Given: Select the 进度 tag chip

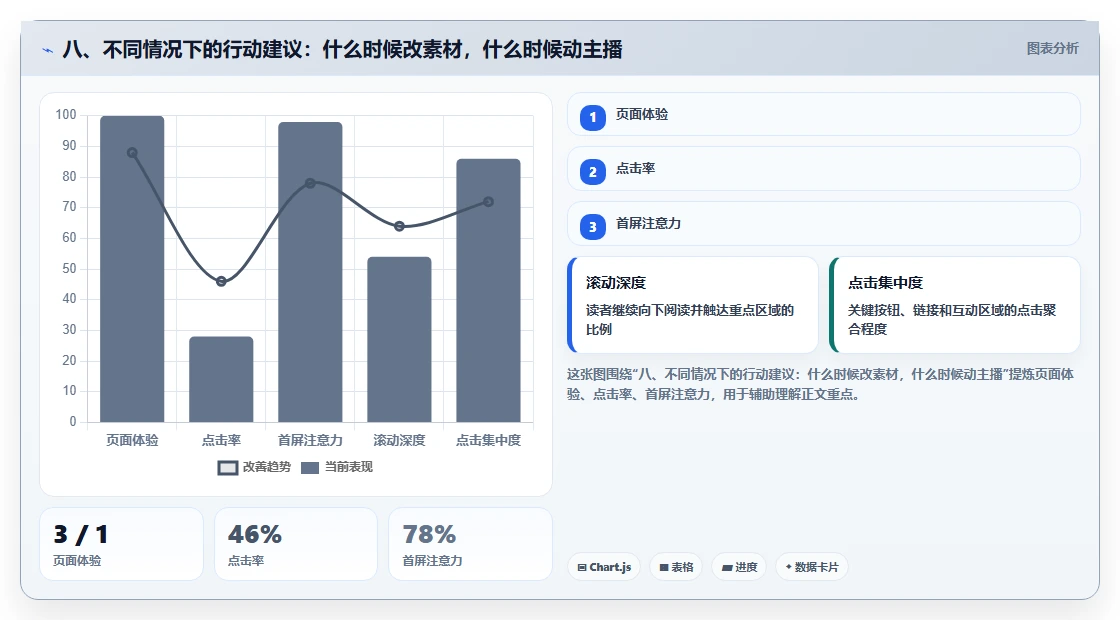Looking at the screenshot, I should 739,566.
